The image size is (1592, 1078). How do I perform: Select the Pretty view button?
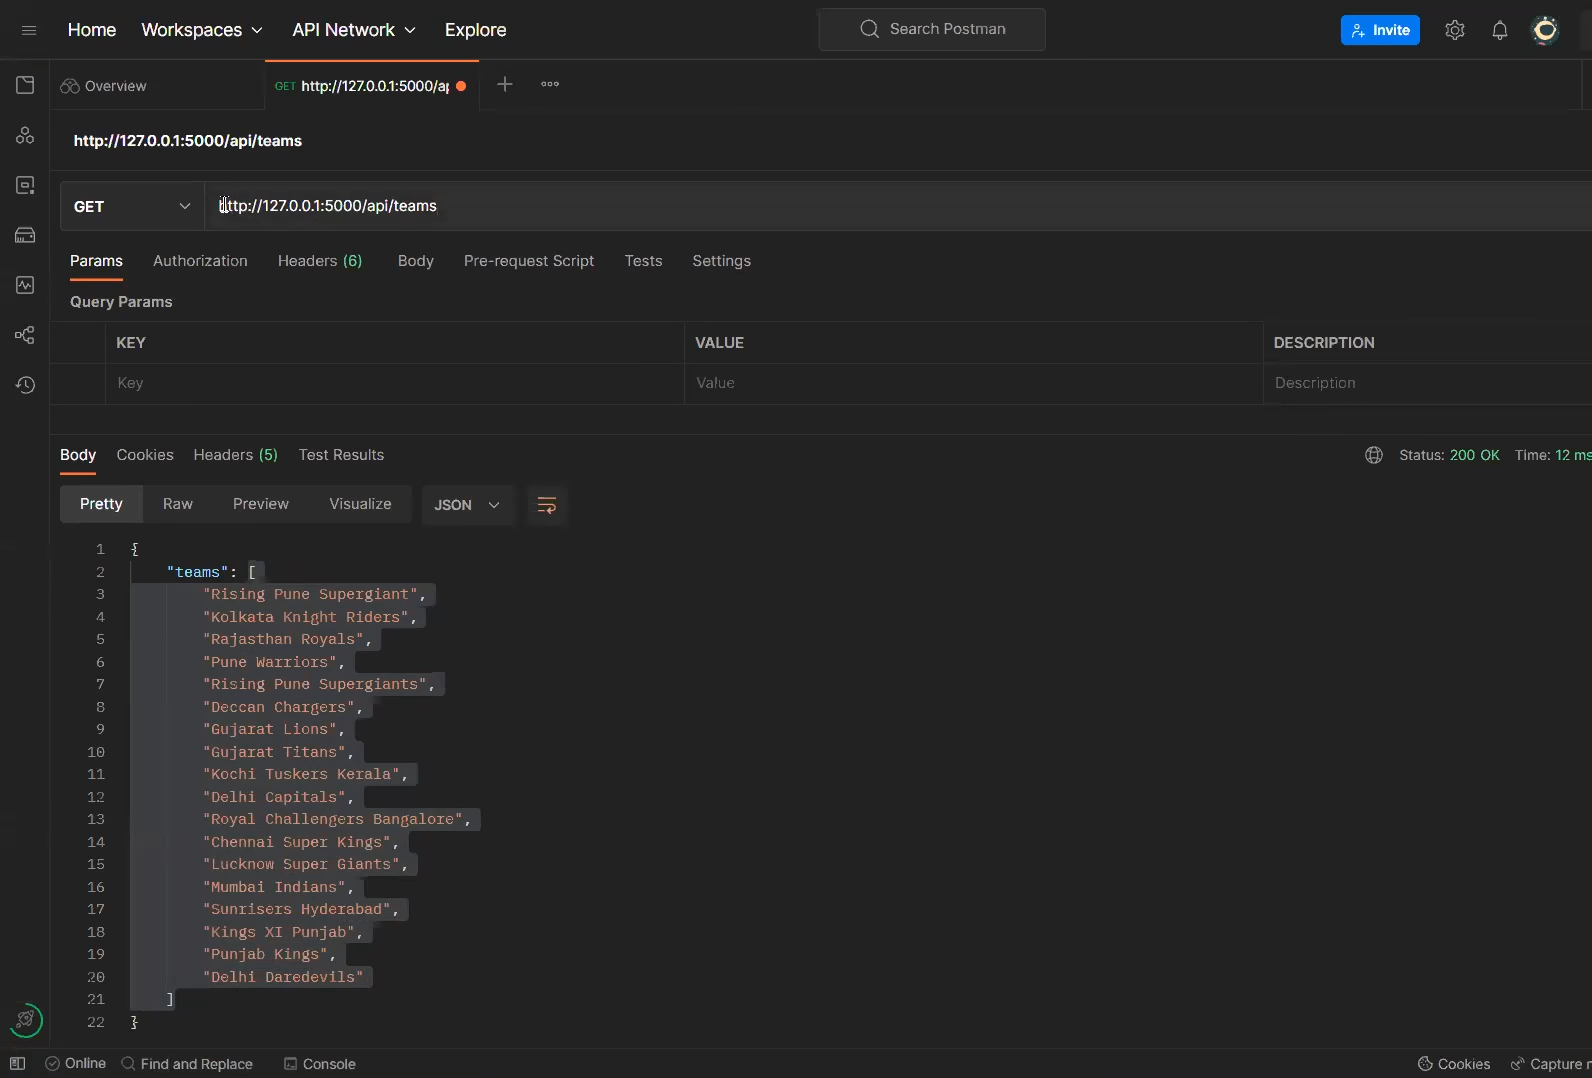[101, 504]
